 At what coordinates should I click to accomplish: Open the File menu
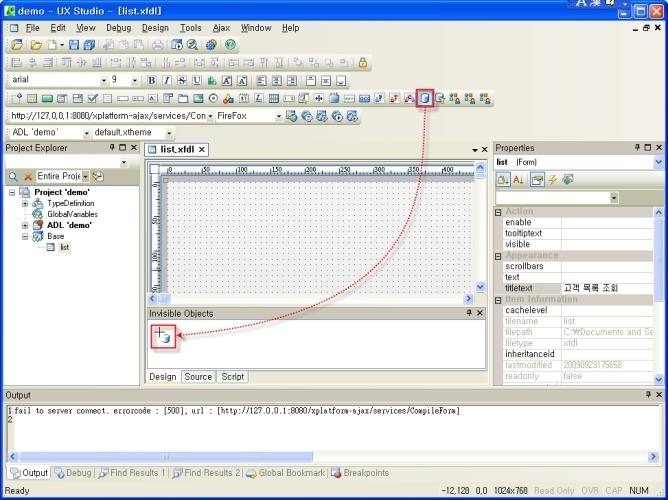pos(33,28)
